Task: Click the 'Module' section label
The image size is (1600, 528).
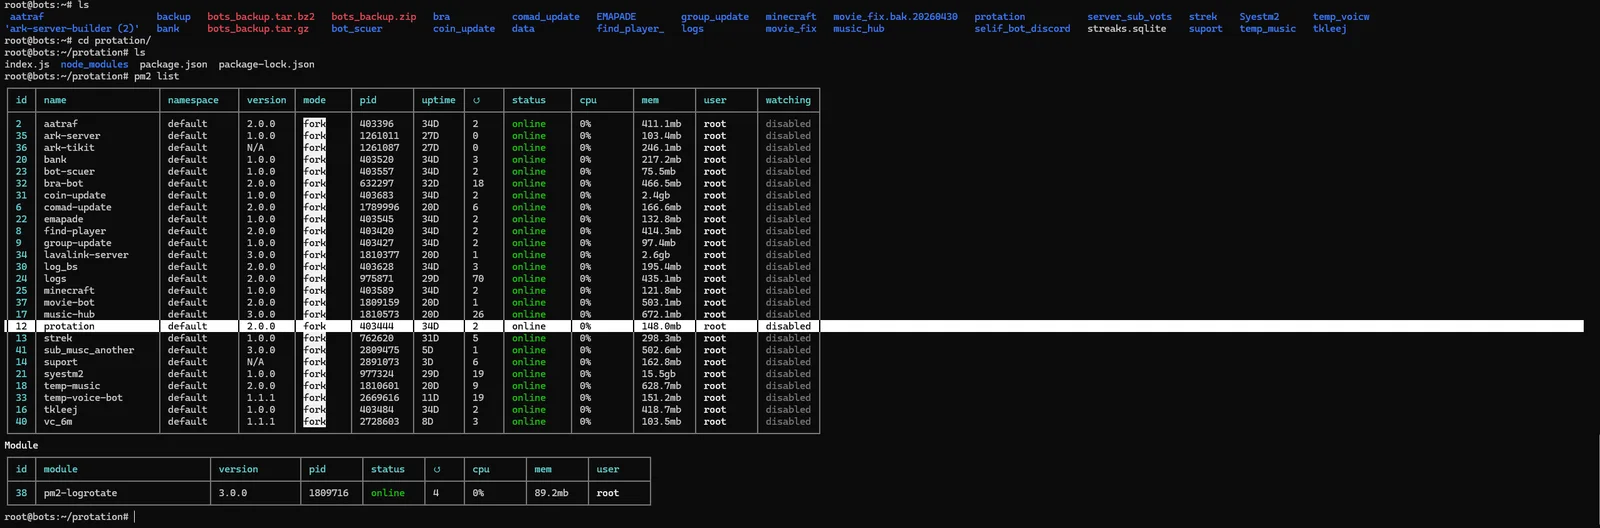Action: click(21, 446)
